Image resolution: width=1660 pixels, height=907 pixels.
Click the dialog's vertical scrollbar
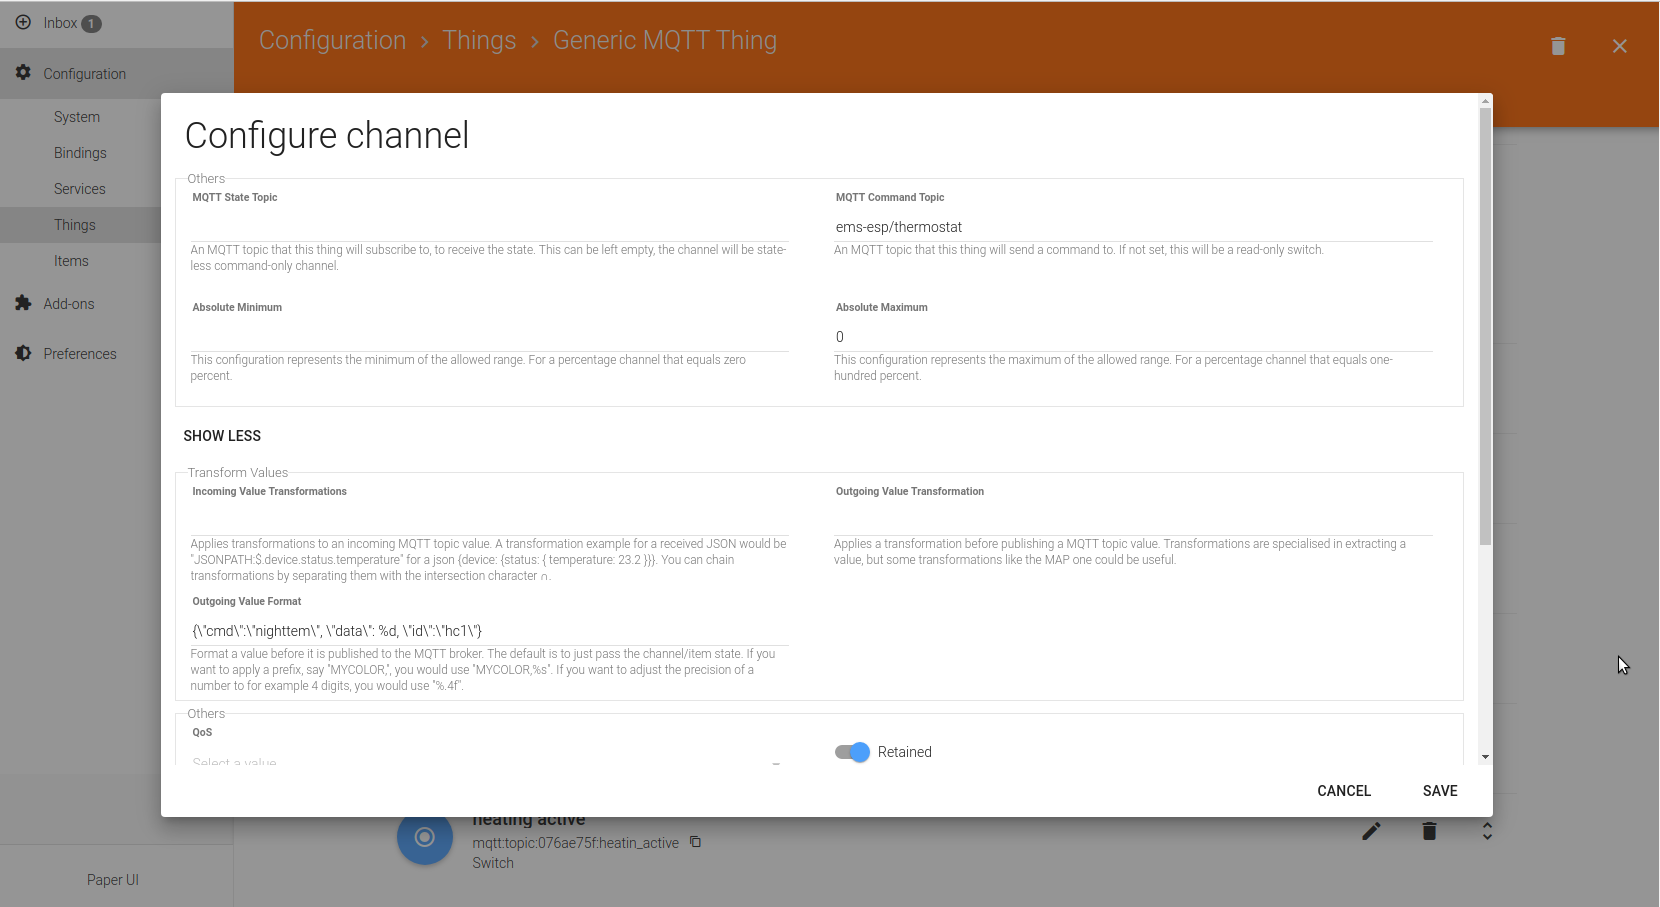[x=1485, y=330]
